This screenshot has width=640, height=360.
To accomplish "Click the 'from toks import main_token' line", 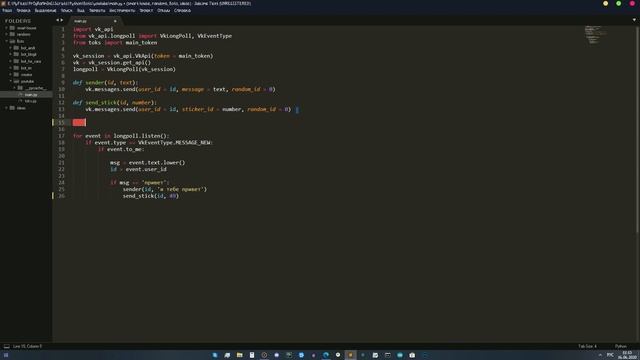I will point(115,42).
